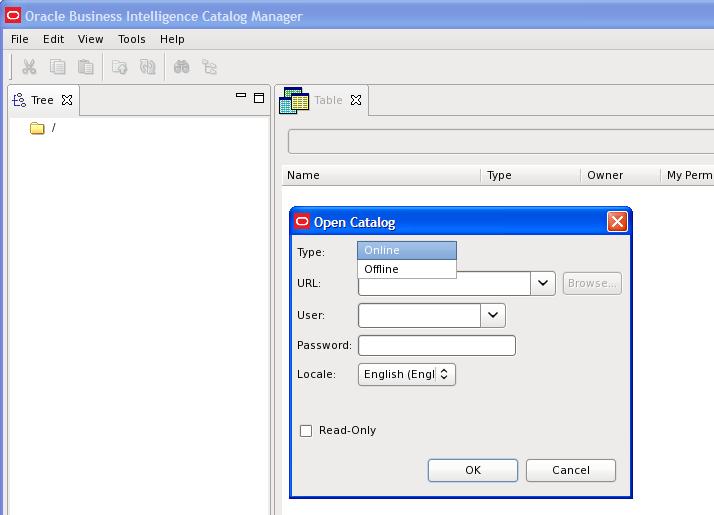Screen dimensions: 714x515
Task: Click the Cut scissors toolbar icon
Action: click(x=29, y=67)
